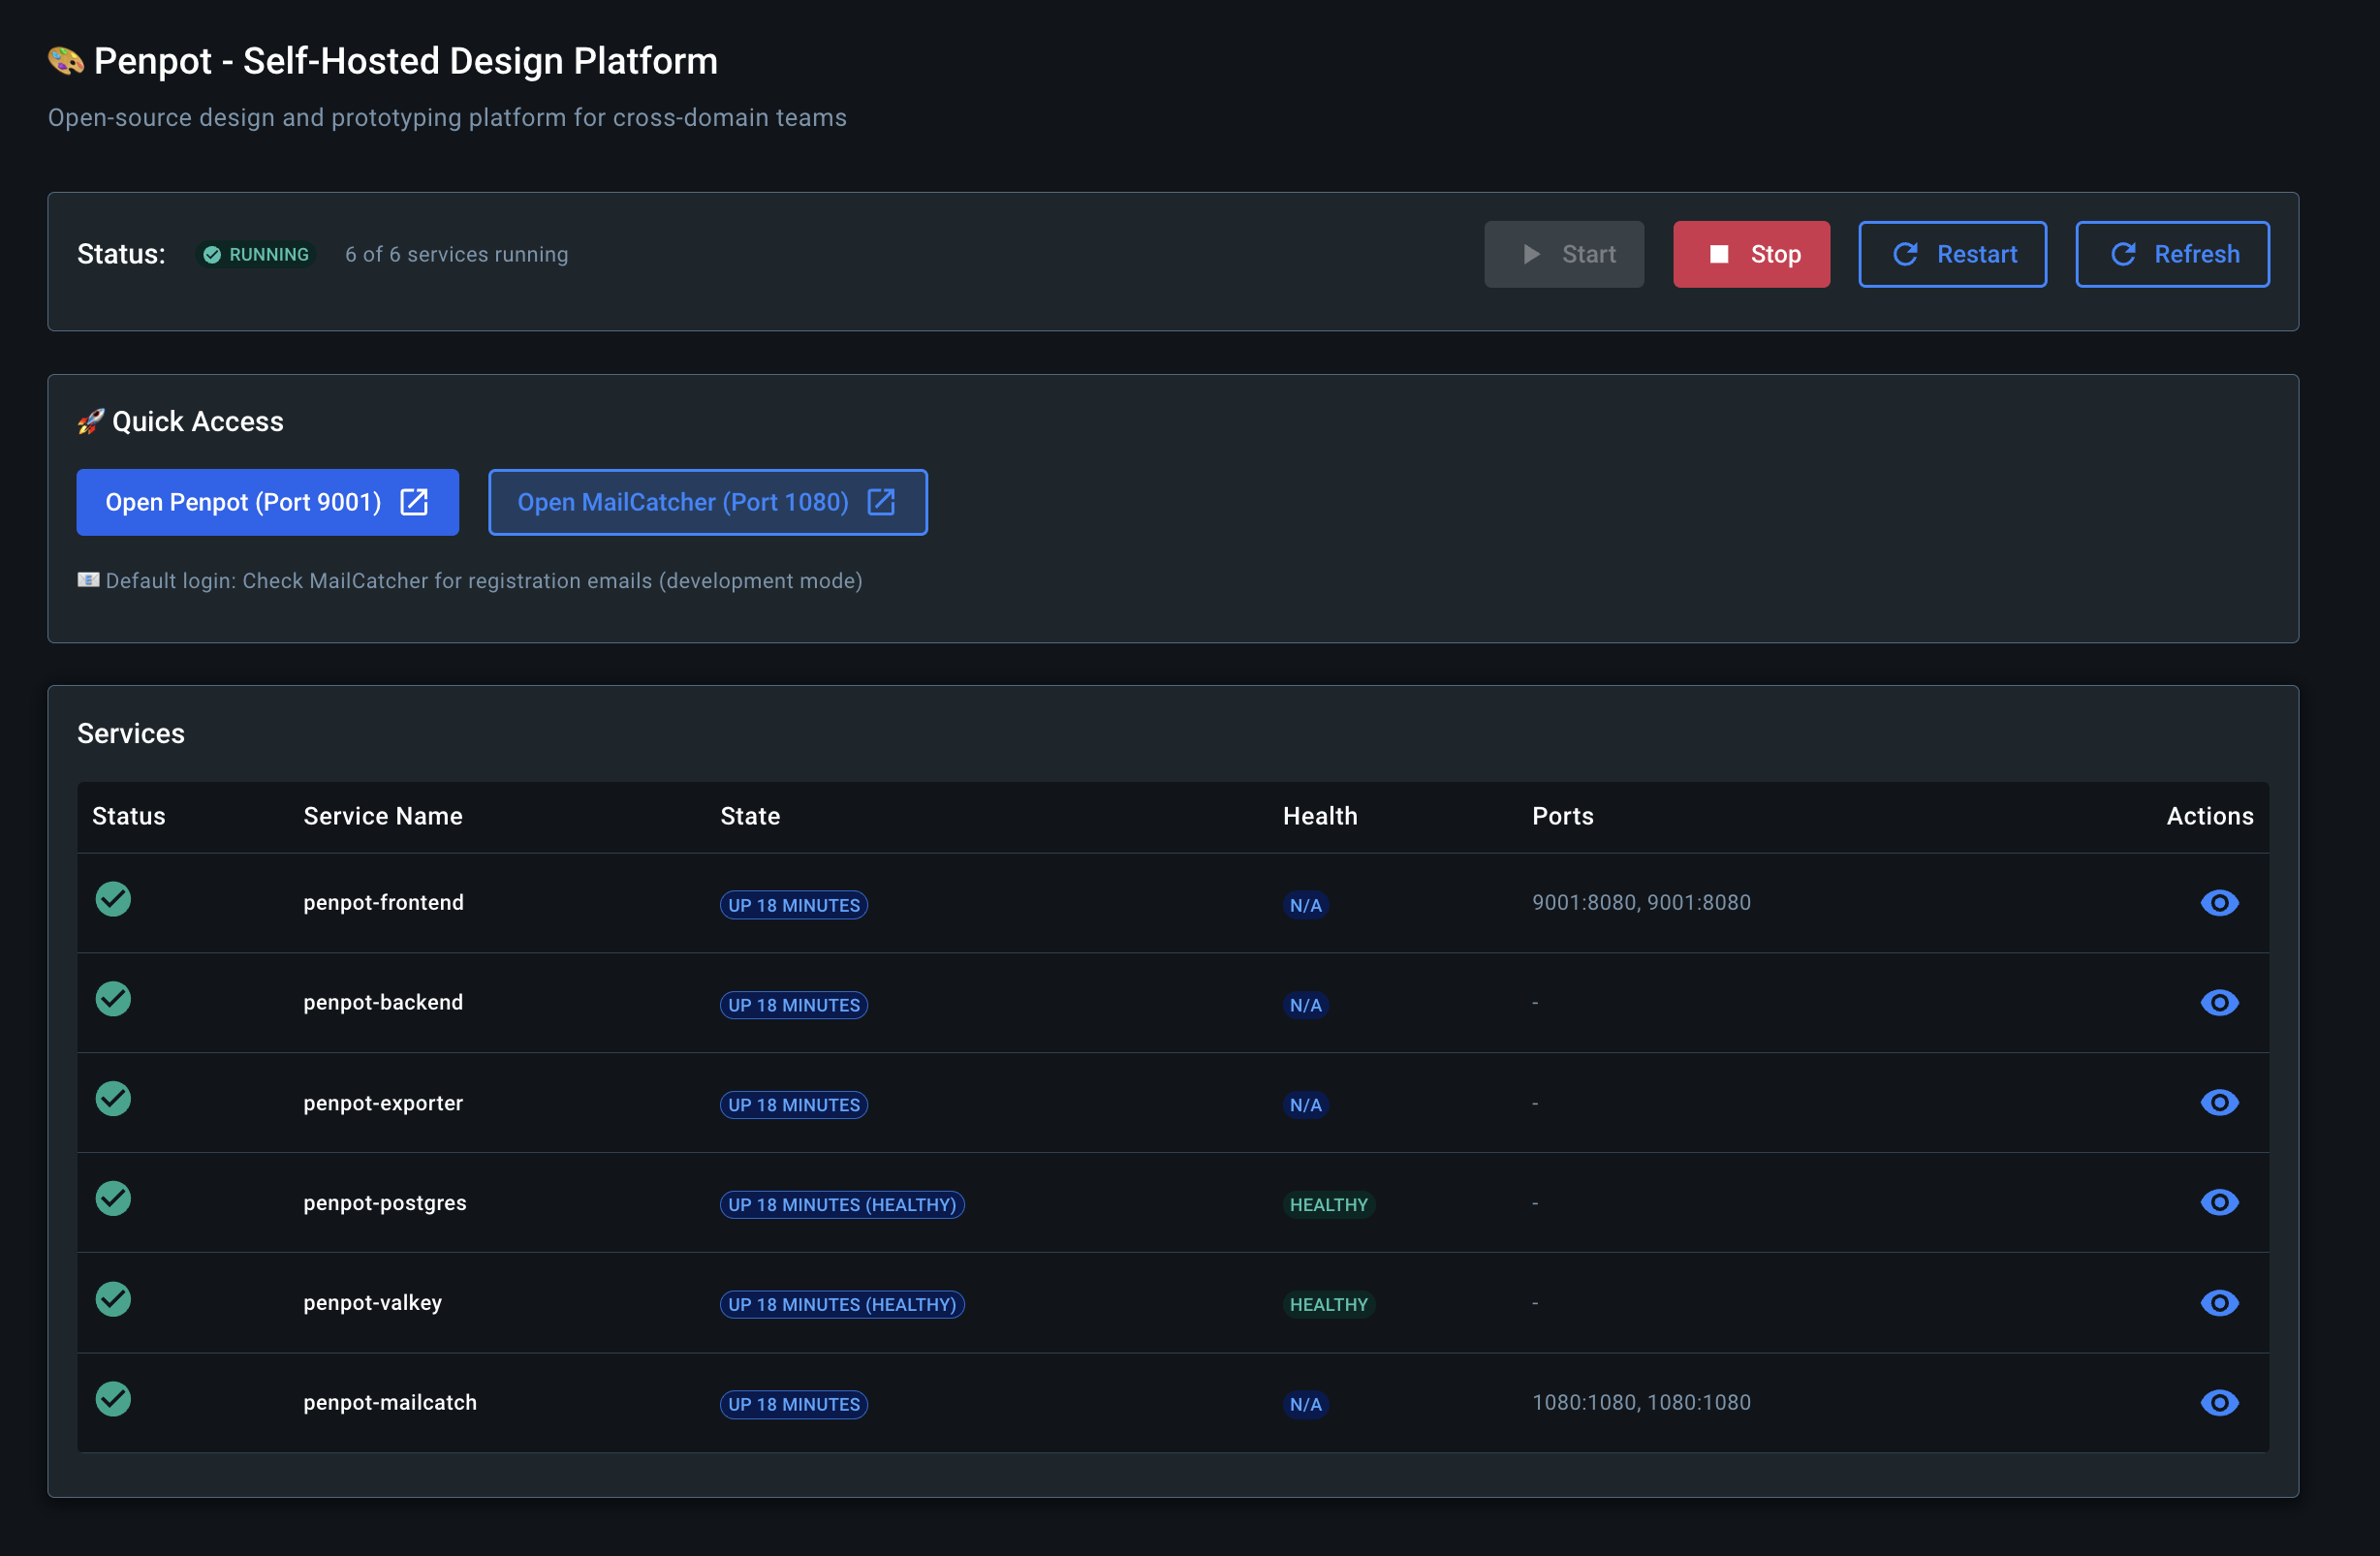Click penpot-valkey eye action icon
This screenshot has width=2380, height=1556.
tap(2218, 1303)
